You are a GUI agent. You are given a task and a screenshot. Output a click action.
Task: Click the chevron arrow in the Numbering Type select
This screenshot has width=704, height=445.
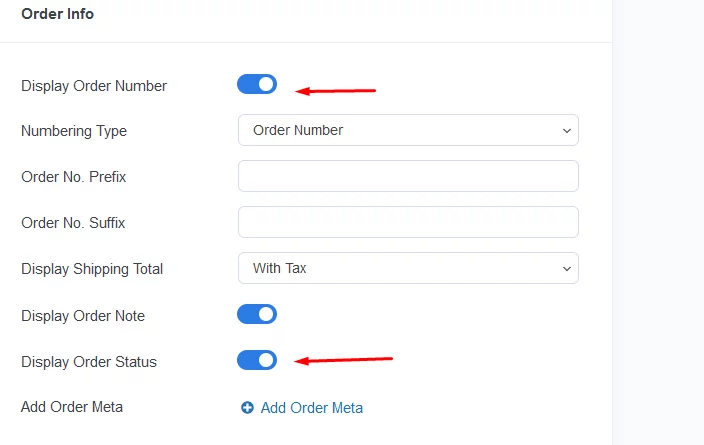point(567,131)
